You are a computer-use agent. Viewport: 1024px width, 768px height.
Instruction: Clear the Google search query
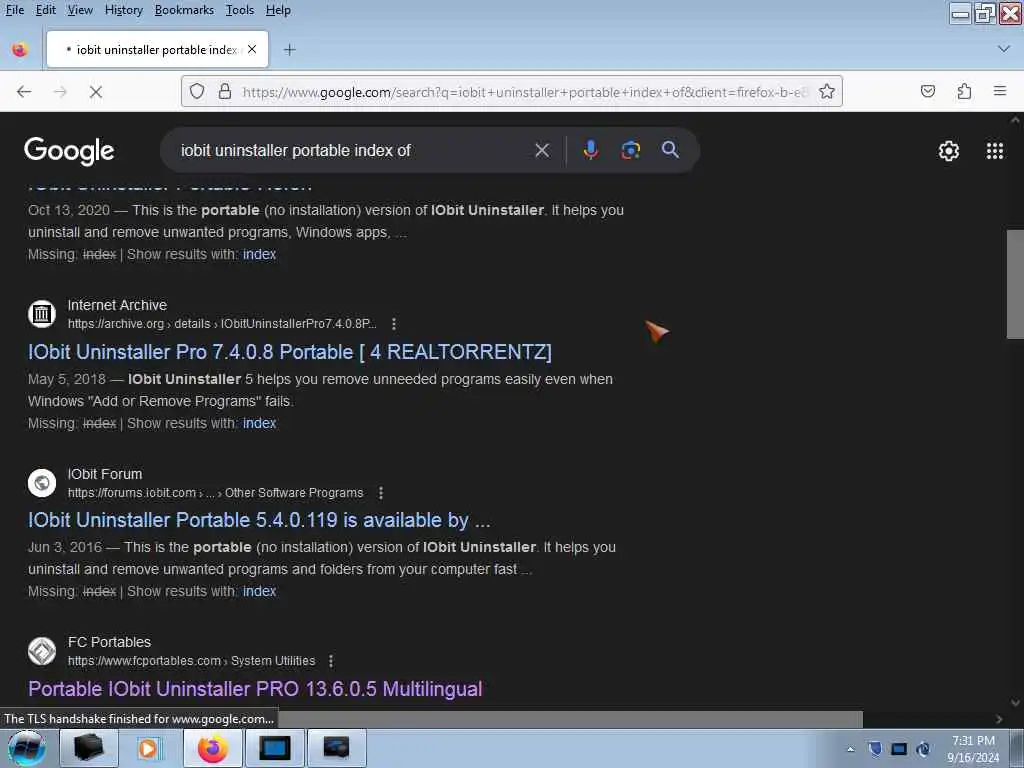[x=542, y=150]
